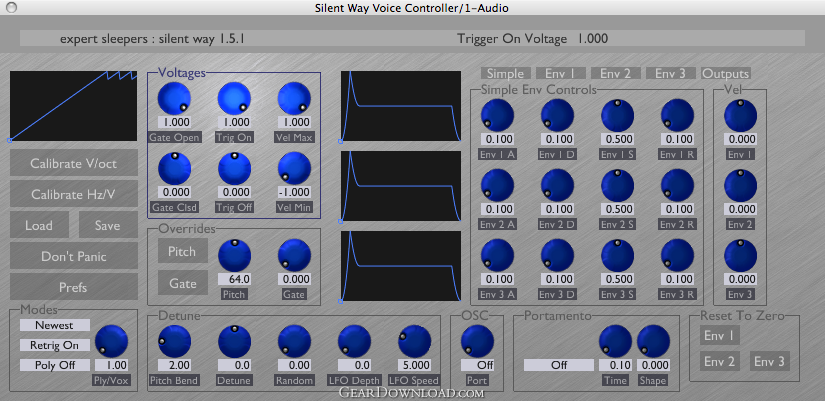Click the Env 1 R release knob
825x401 pixels.
(677, 115)
